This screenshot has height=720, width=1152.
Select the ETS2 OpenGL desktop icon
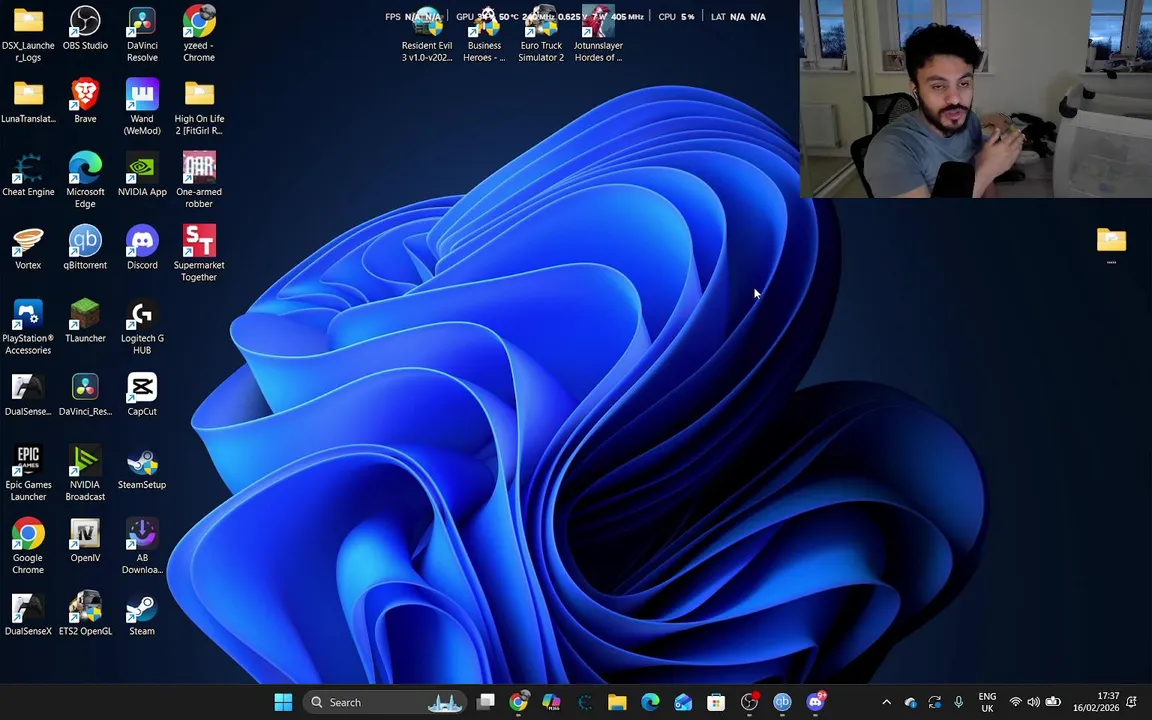(x=85, y=614)
